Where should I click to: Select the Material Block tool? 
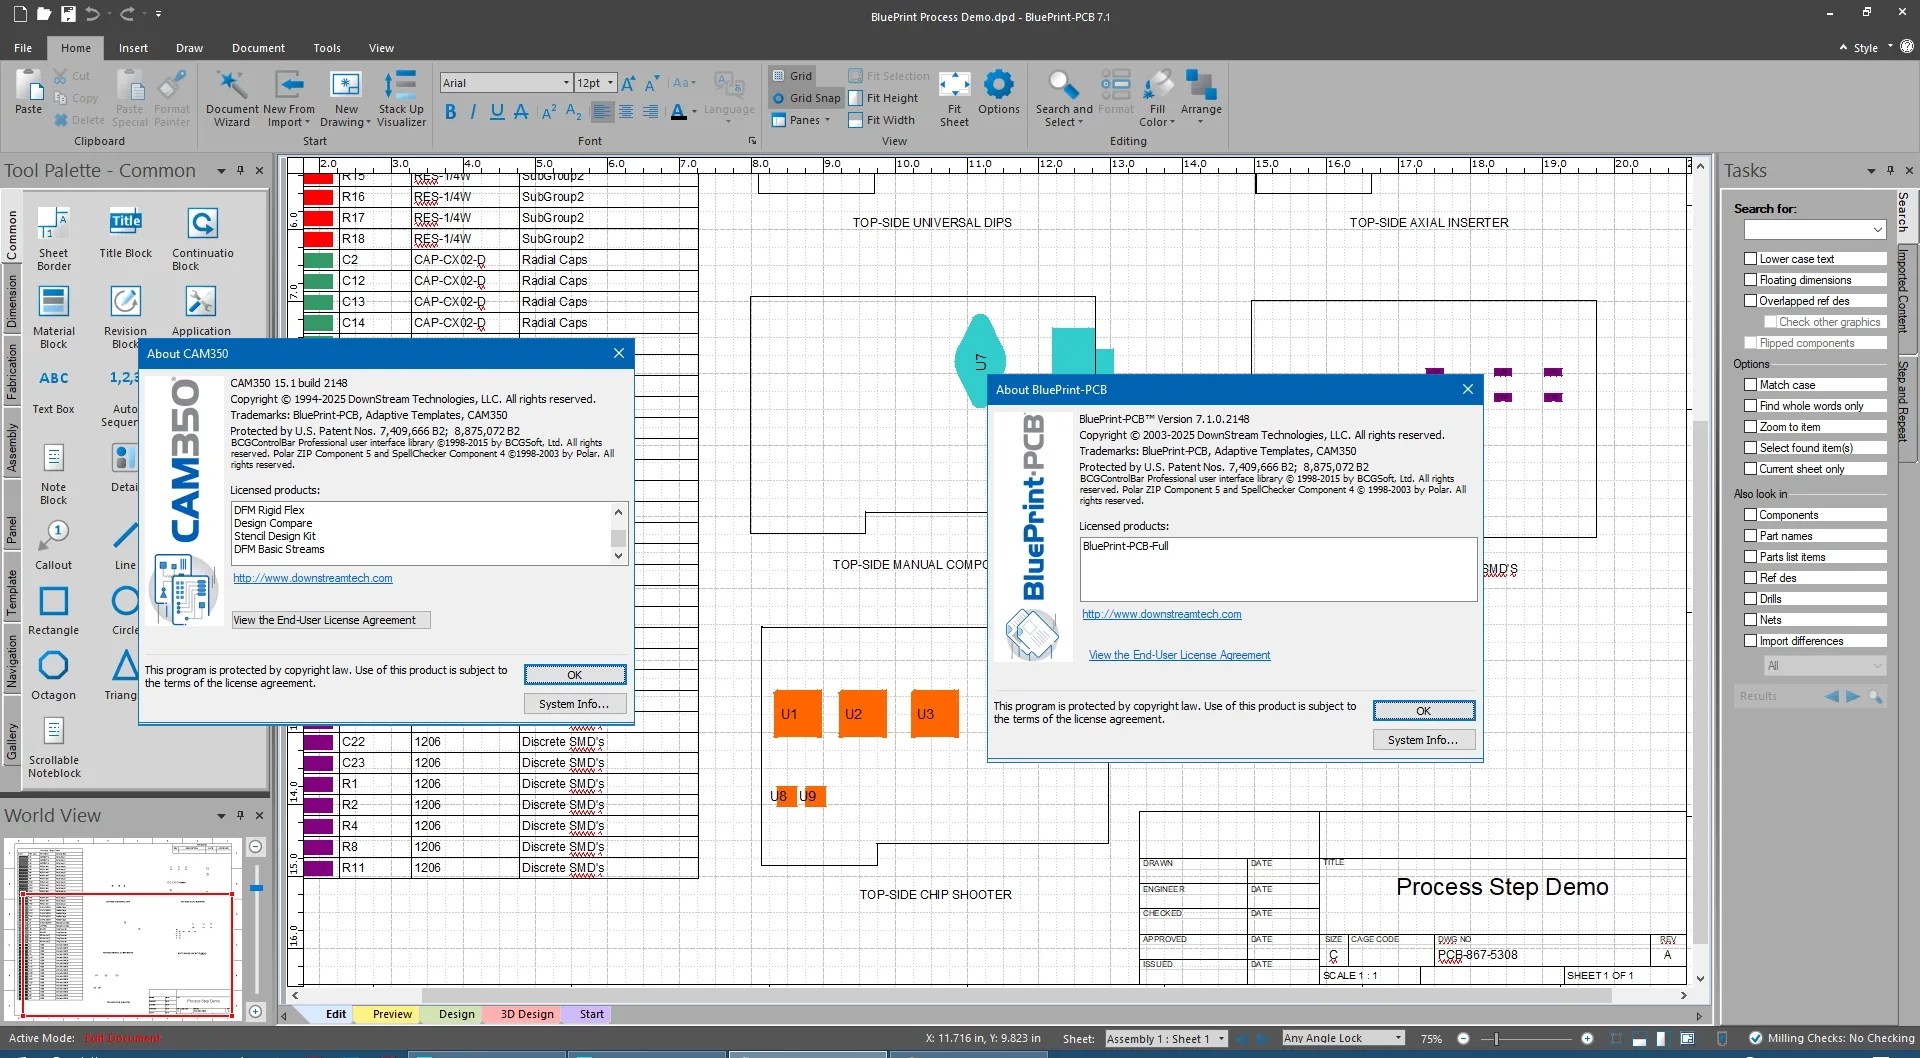pos(54,316)
